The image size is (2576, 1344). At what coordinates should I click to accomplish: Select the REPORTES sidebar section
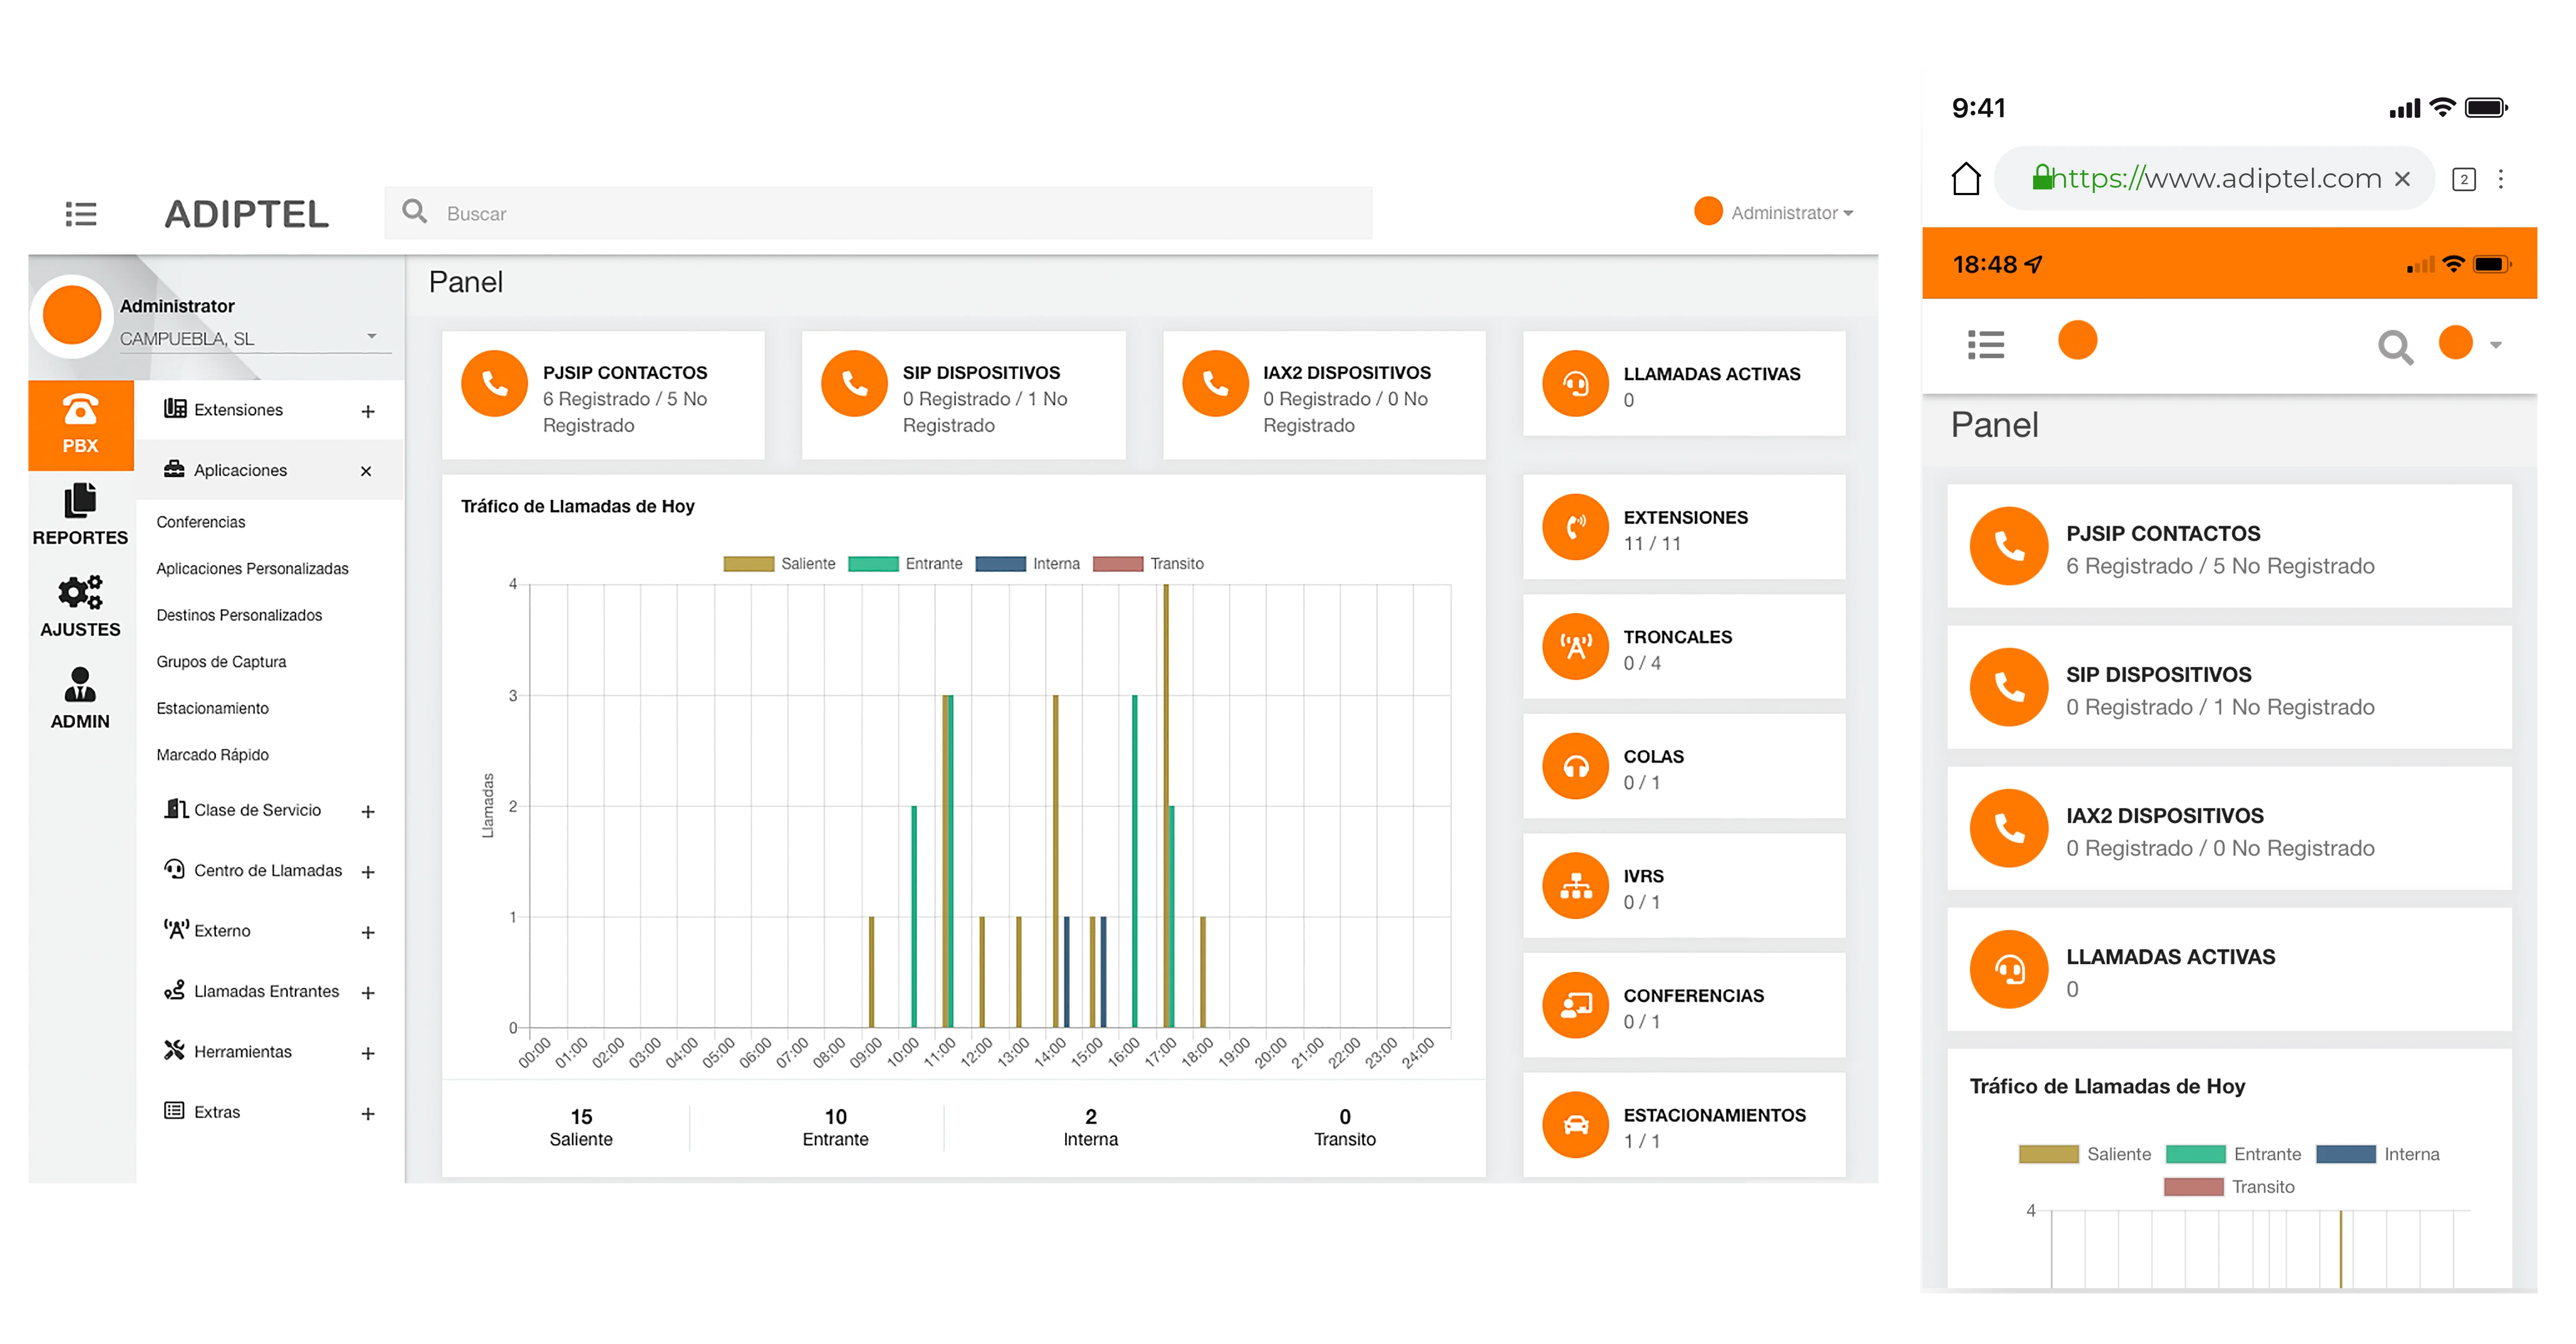(80, 515)
